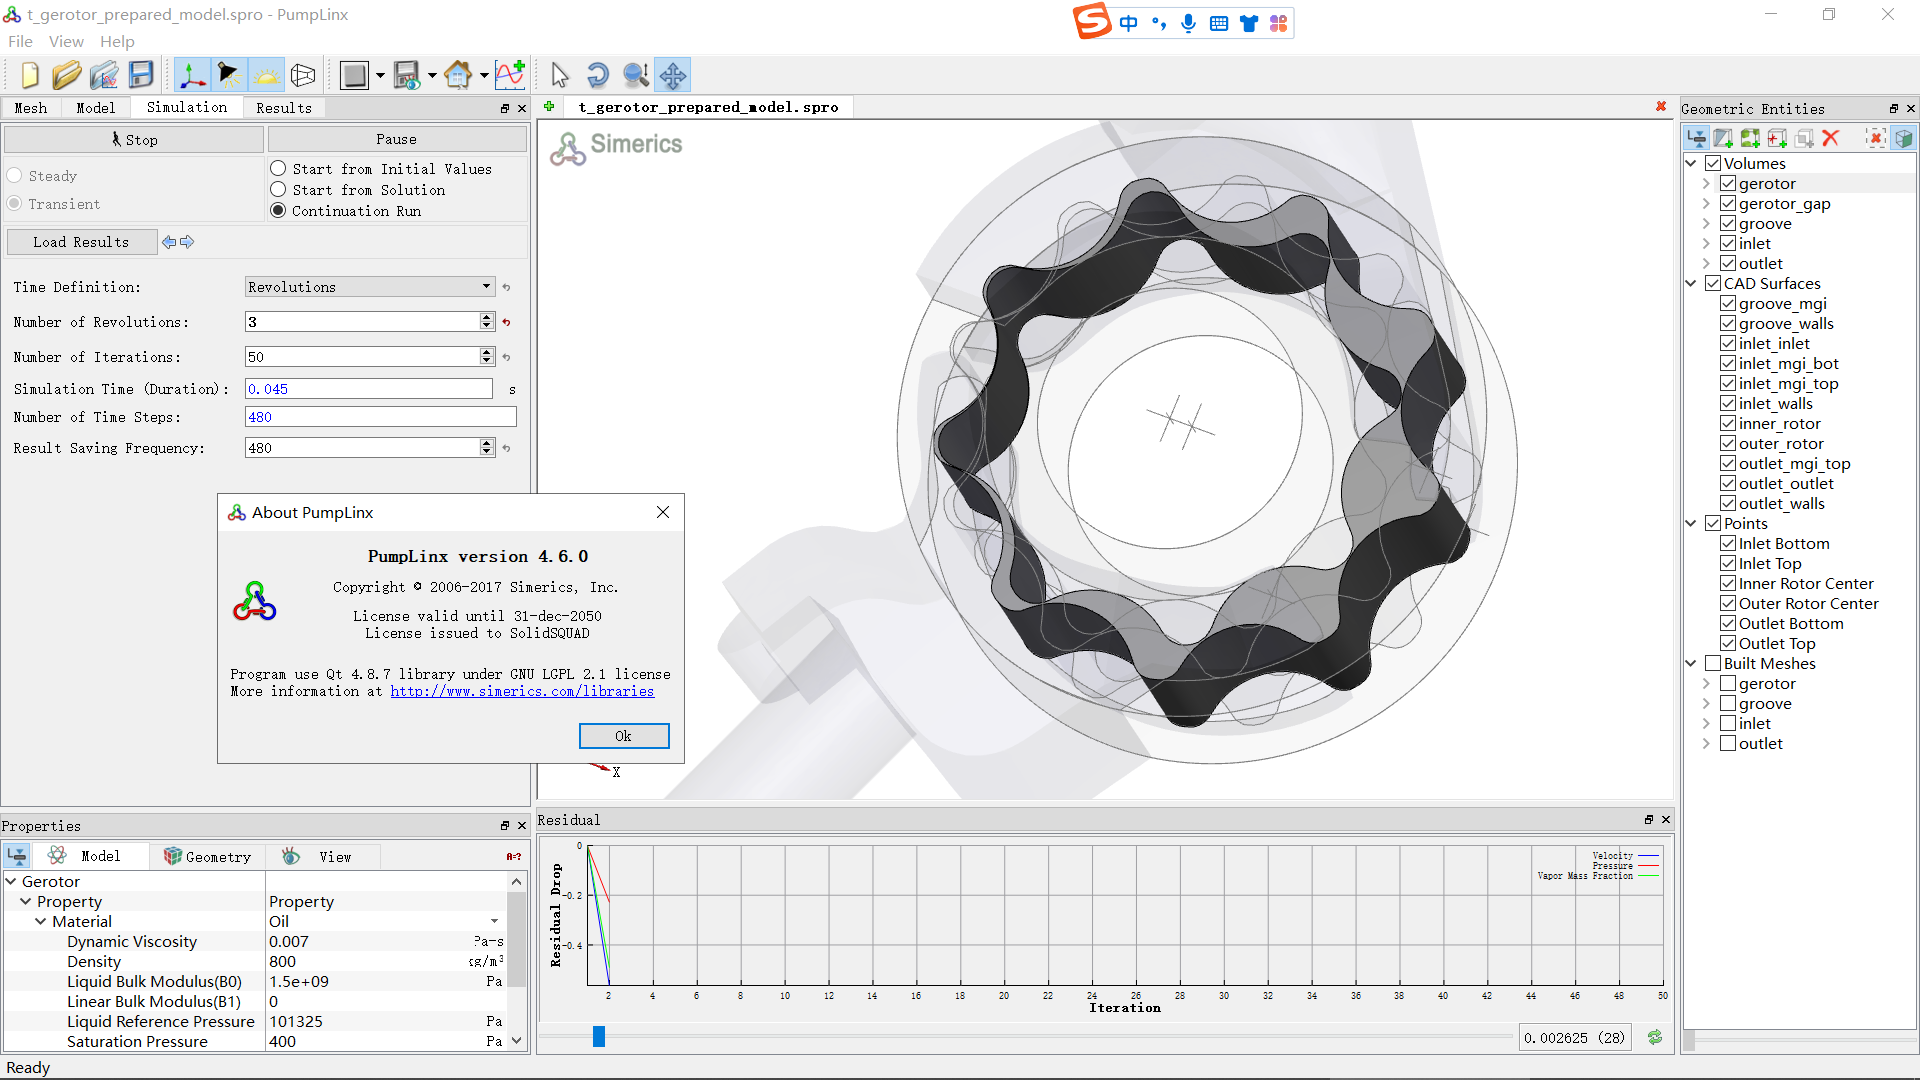Clear selection with dashed box X icon
The height and width of the screenshot is (1080, 1920).
(x=1876, y=138)
